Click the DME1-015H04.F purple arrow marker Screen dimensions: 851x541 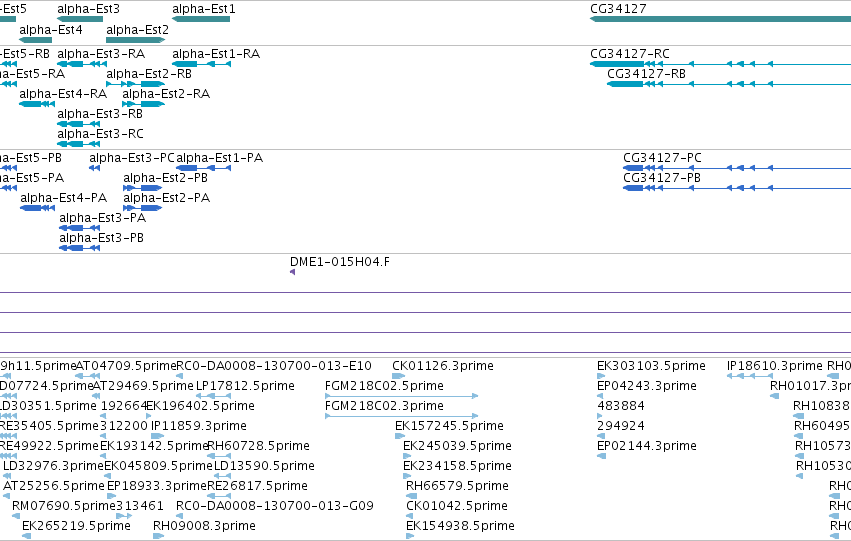[293, 272]
